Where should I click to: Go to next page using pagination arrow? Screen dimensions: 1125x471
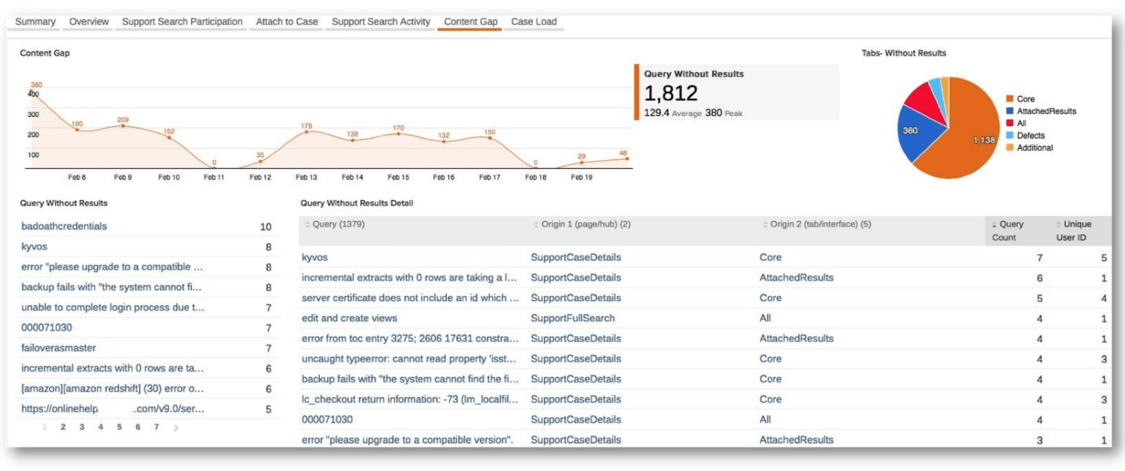coord(176,428)
